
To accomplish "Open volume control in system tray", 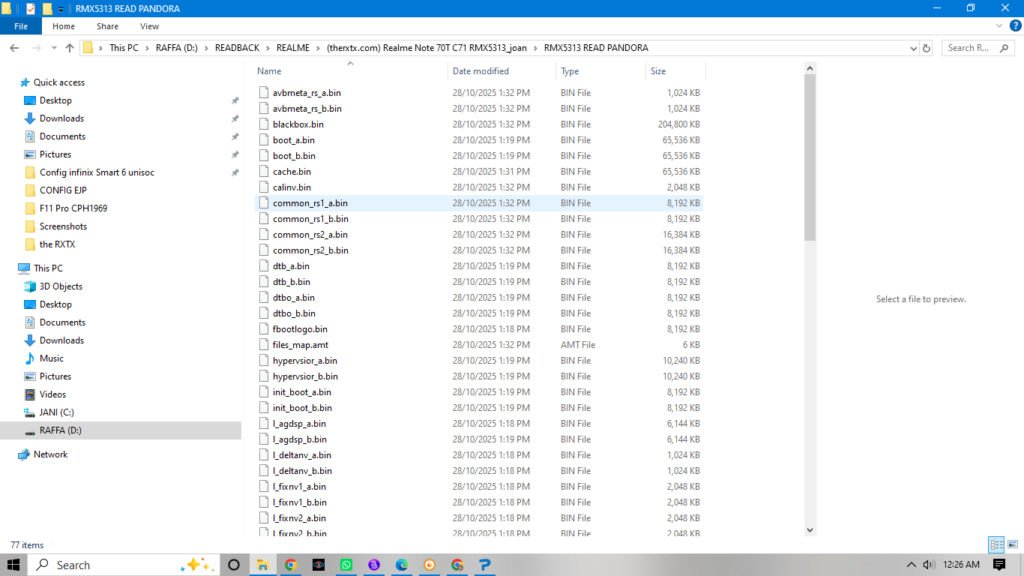I will tap(928, 565).
